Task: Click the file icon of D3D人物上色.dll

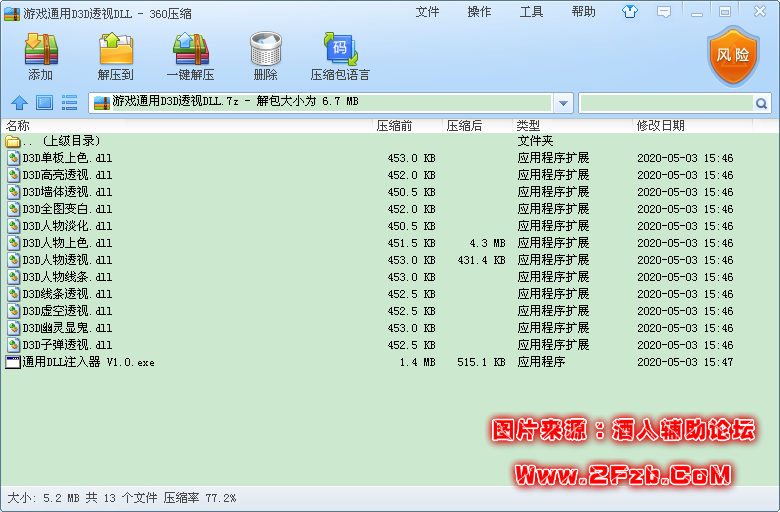Action: pos(13,243)
